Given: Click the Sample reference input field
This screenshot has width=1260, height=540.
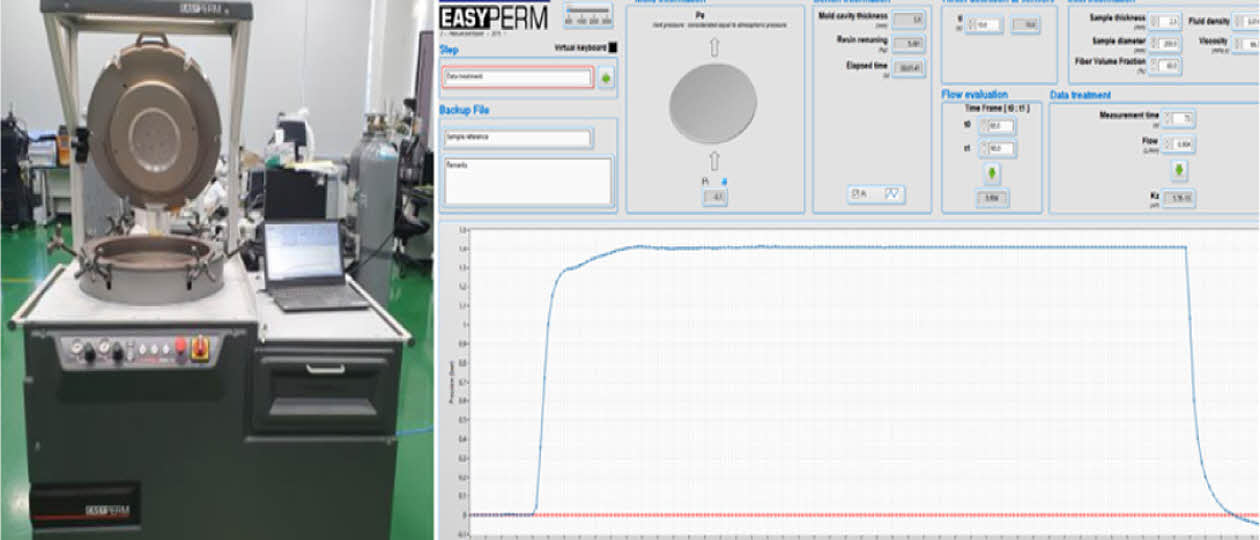Looking at the screenshot, I should (x=518, y=139).
